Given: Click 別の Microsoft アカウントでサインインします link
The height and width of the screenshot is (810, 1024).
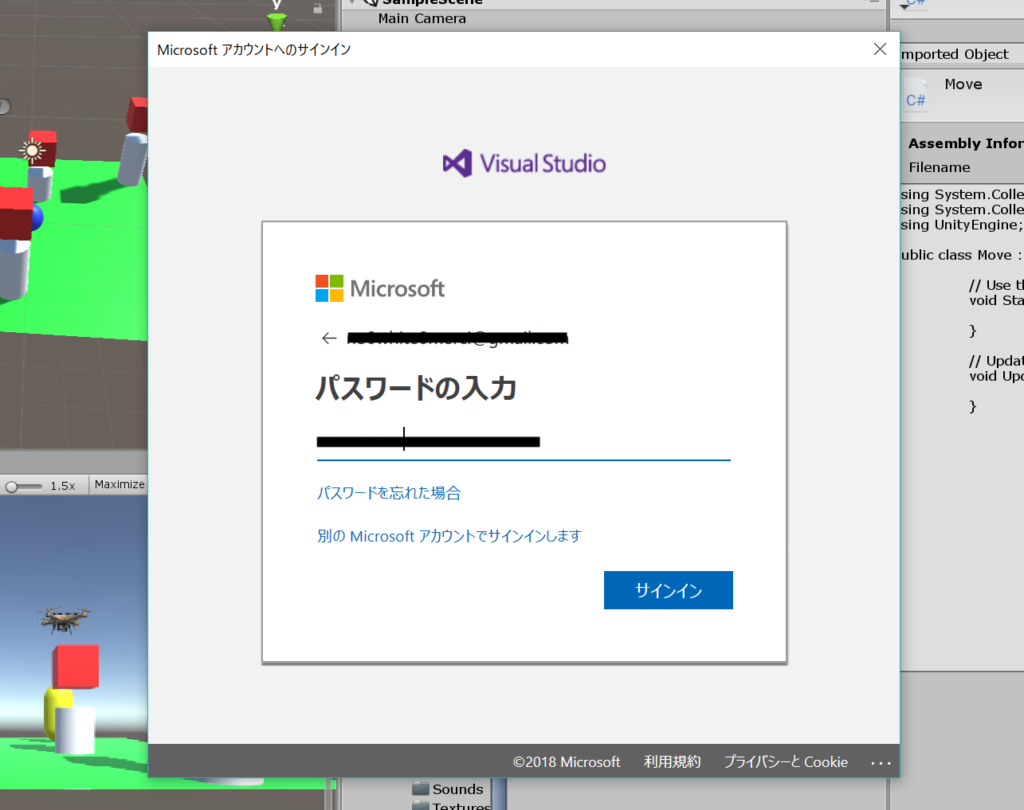Looking at the screenshot, I should click(449, 536).
